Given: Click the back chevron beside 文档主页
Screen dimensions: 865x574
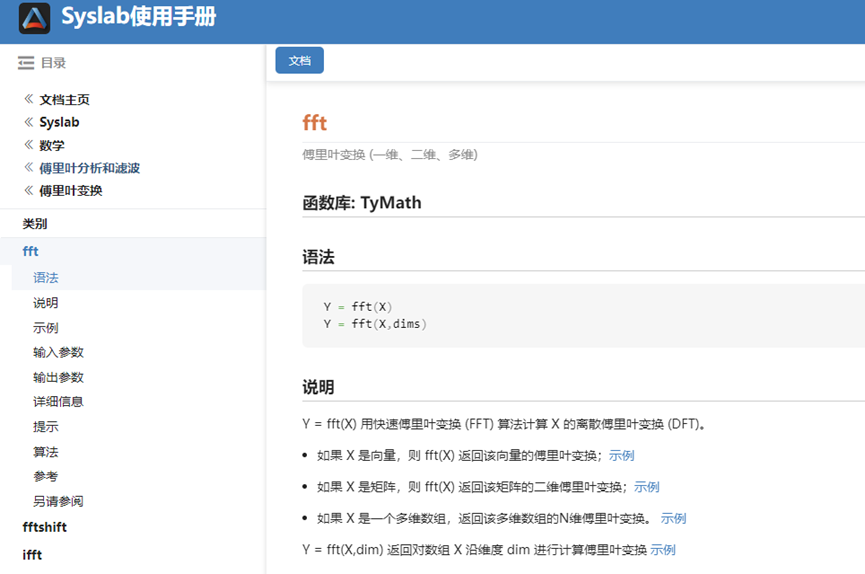Looking at the screenshot, I should [x=29, y=99].
